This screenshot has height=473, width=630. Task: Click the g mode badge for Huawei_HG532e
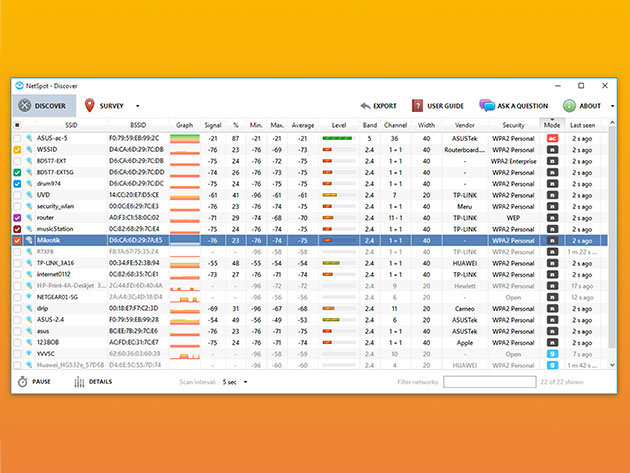552,365
